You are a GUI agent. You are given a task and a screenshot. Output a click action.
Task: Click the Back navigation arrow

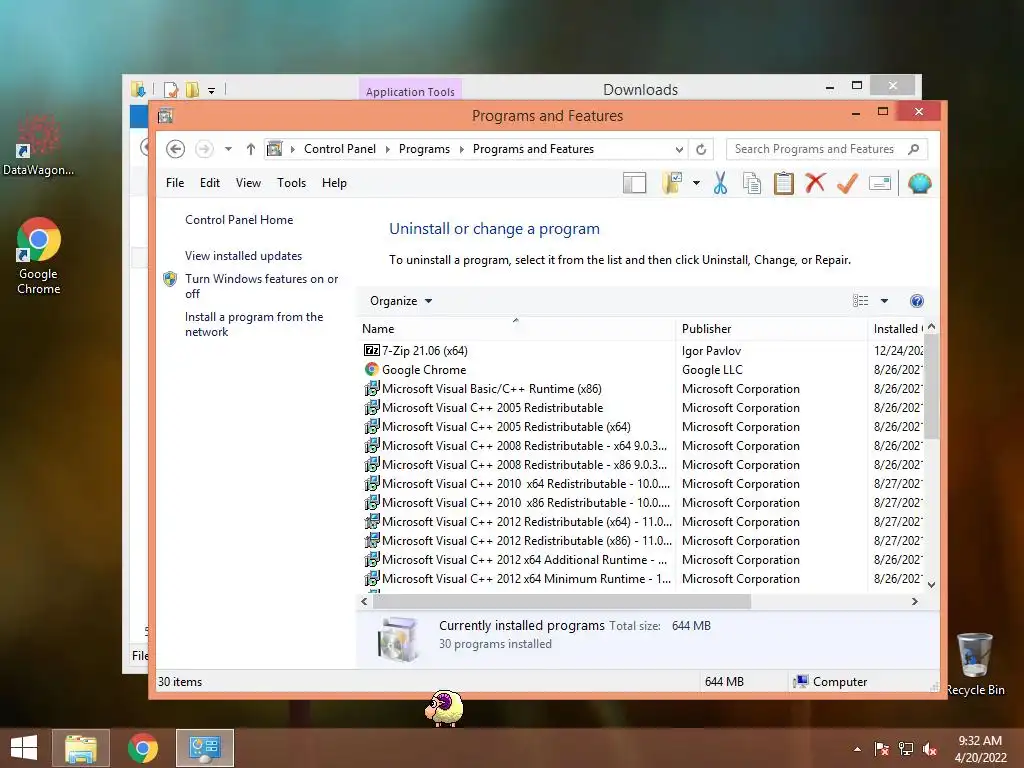(175, 149)
